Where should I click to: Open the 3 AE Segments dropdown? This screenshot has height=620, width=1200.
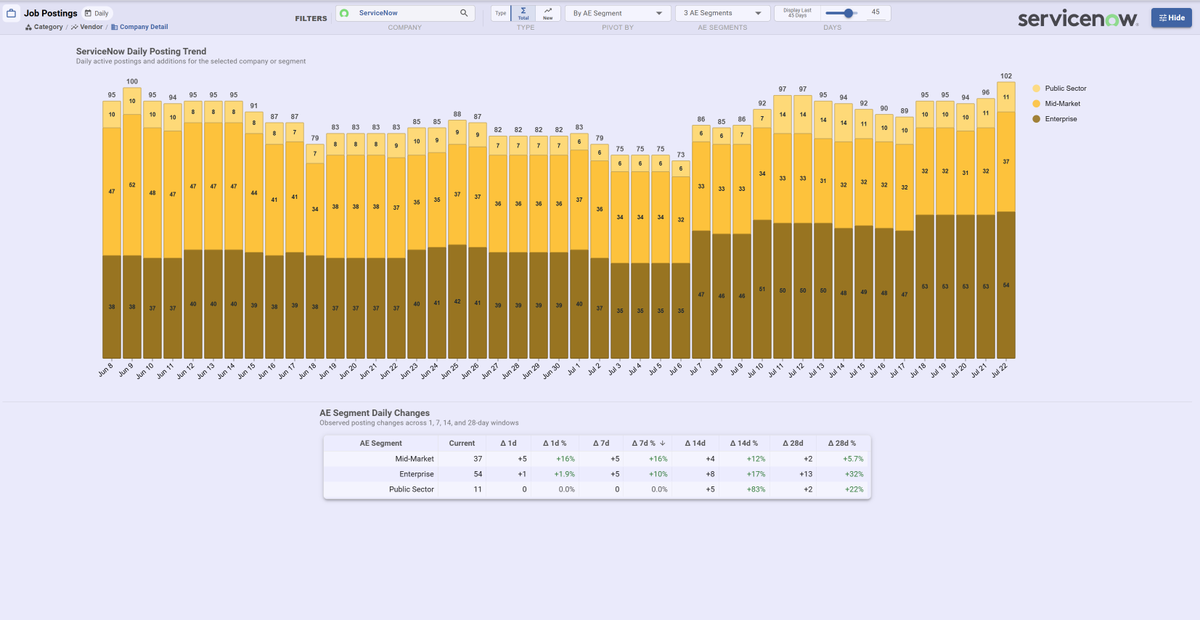point(723,13)
